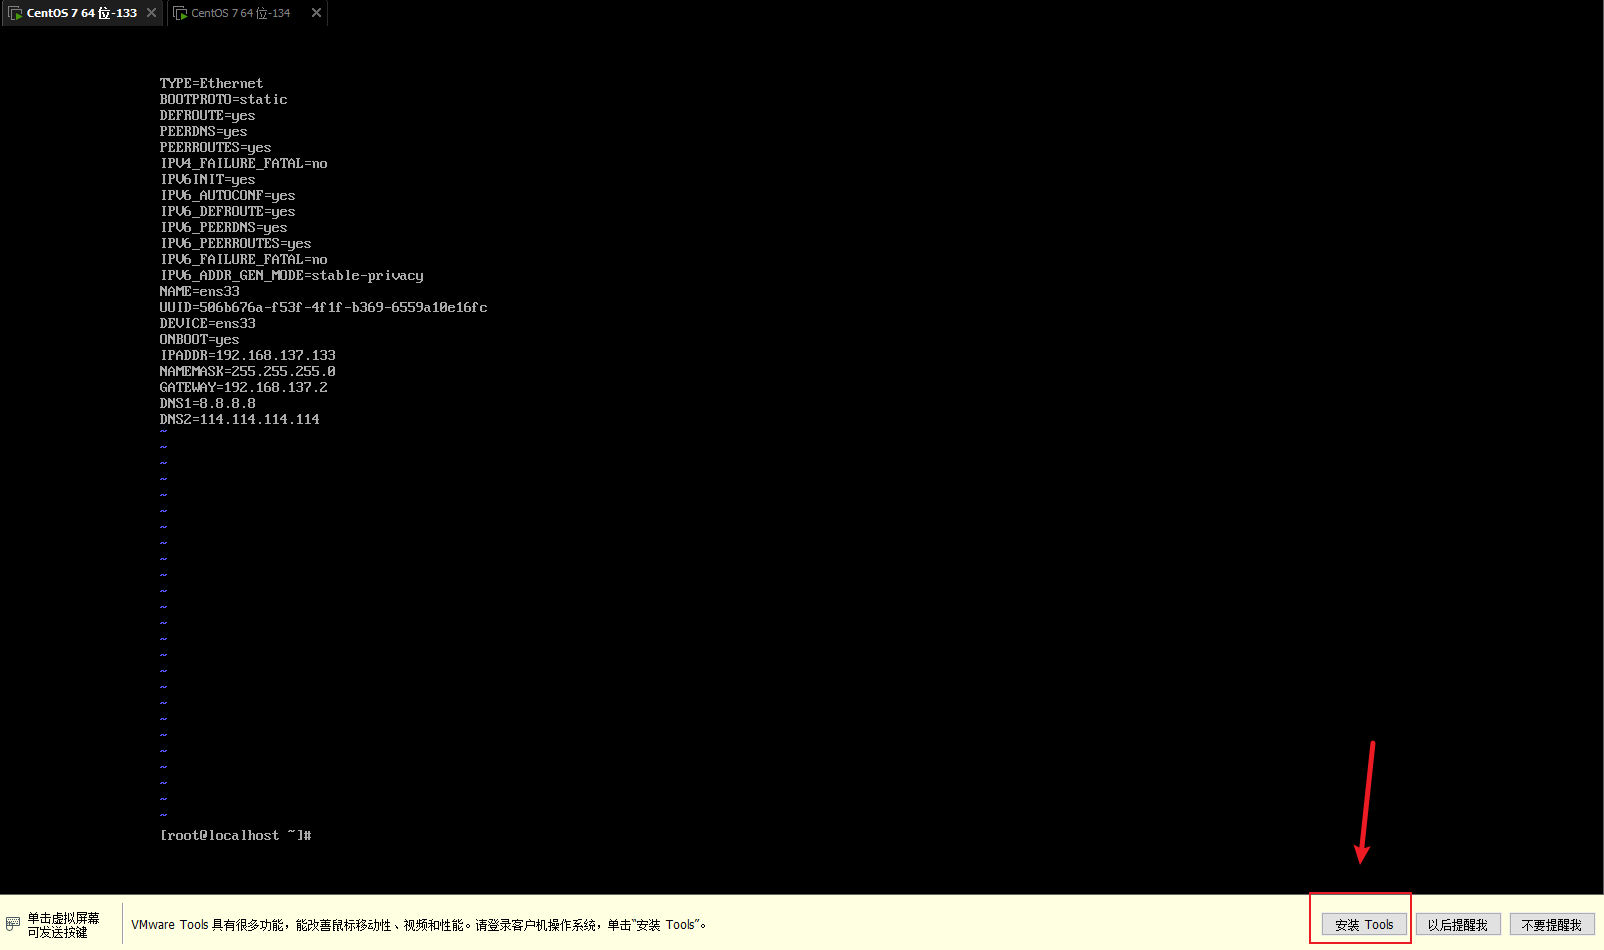Click the PEERROUTES=yes line
The width and height of the screenshot is (1604, 950).
pos(215,147)
